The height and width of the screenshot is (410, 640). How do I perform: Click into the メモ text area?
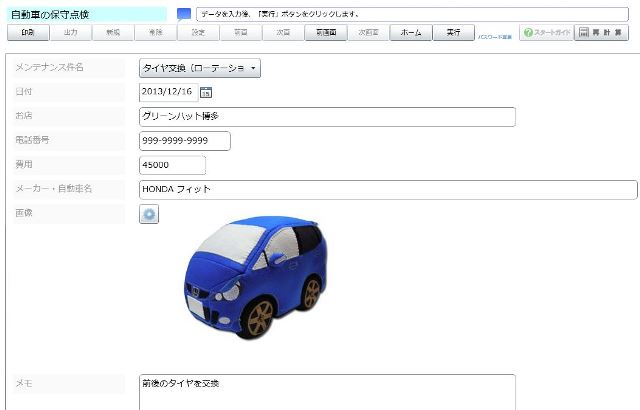pyautogui.click(x=327, y=392)
